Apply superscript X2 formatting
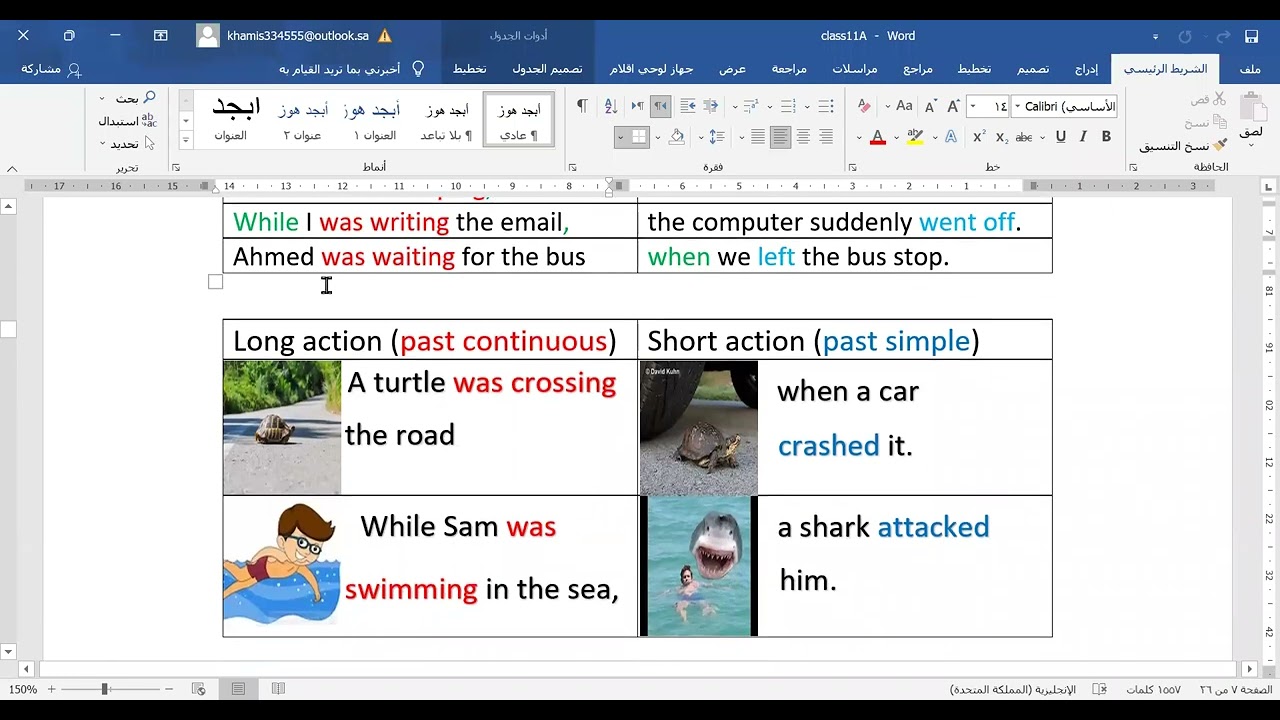Screen dimensions: 1280x720 click(x=979, y=137)
